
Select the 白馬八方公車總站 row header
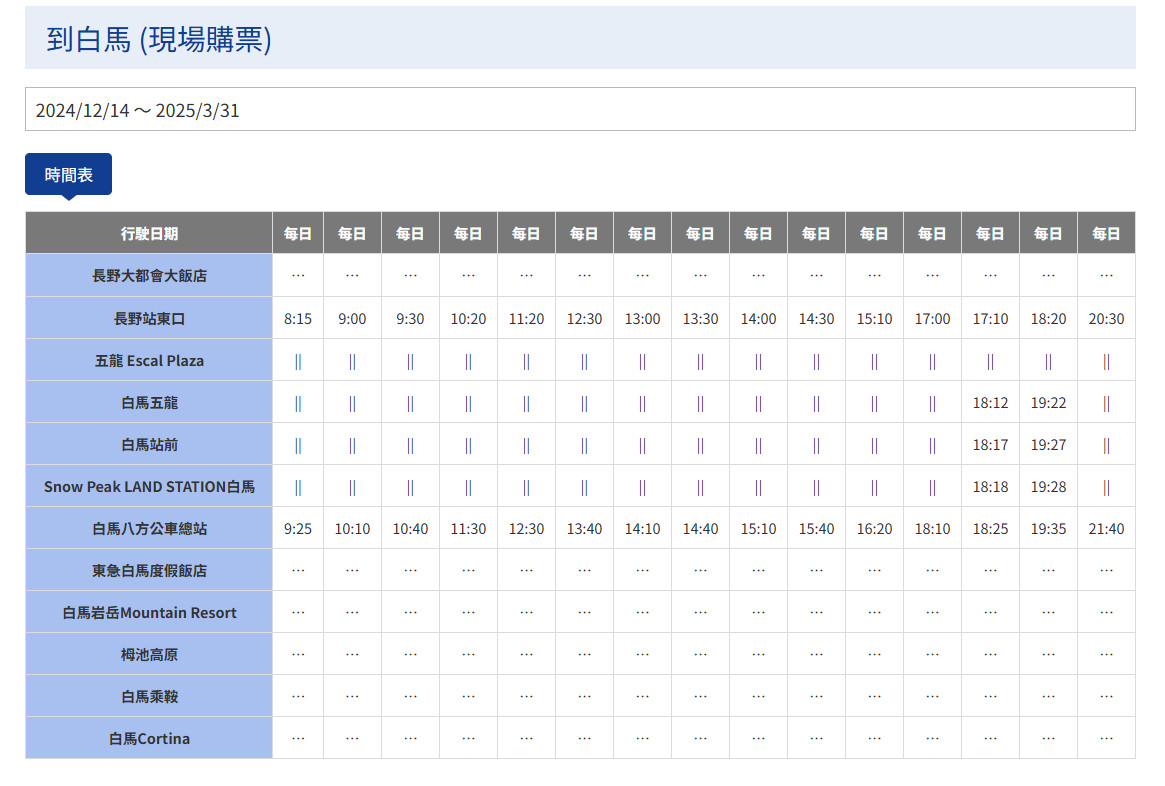pyautogui.click(x=149, y=529)
